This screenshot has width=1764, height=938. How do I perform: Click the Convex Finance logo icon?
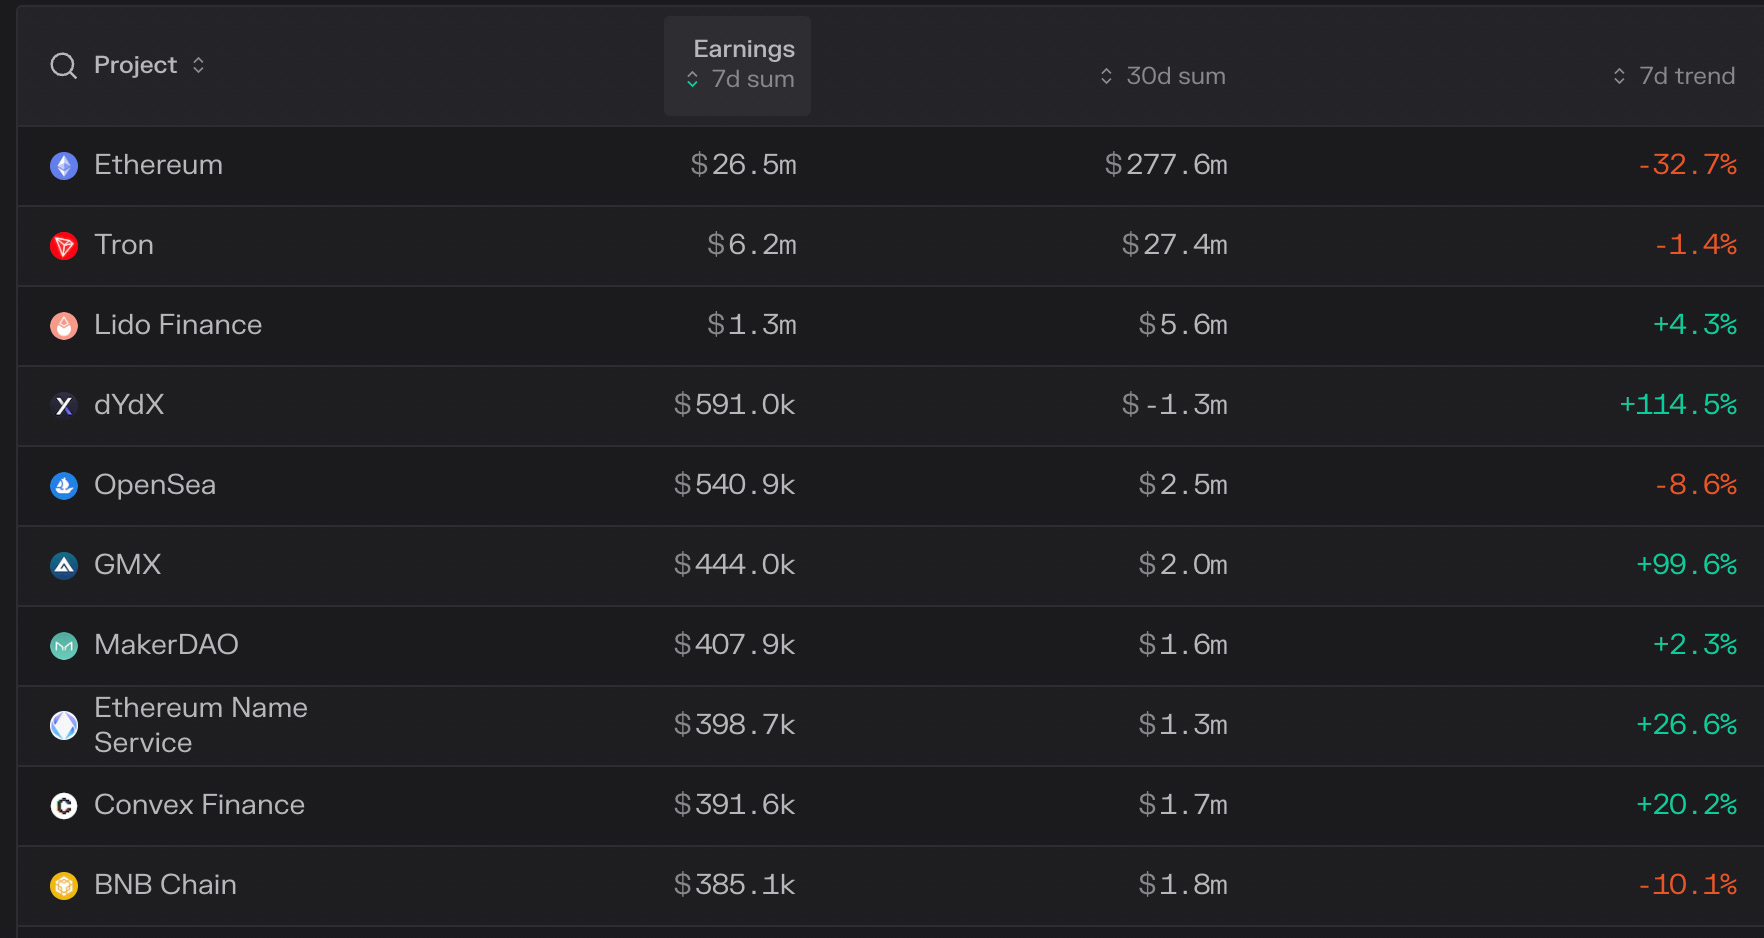pos(64,806)
